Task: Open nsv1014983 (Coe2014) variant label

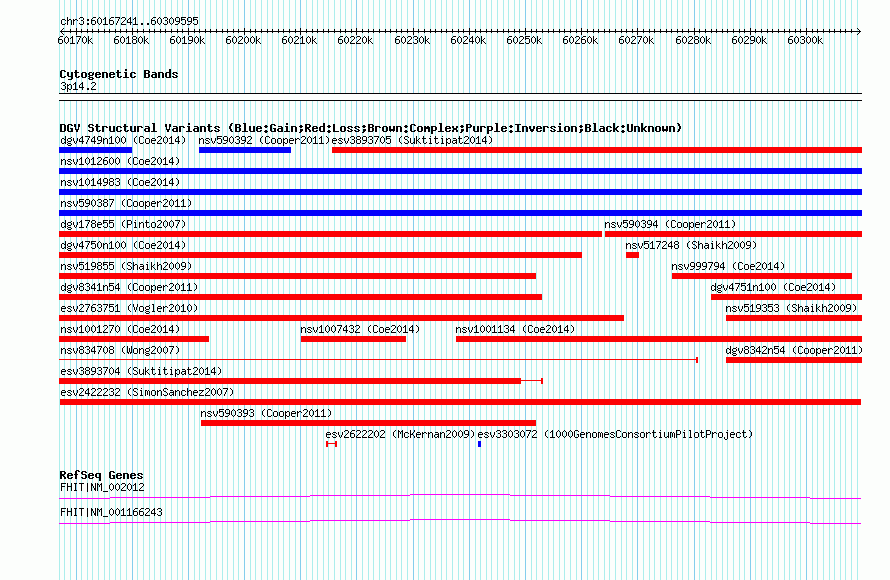Action: pyautogui.click(x=120, y=182)
